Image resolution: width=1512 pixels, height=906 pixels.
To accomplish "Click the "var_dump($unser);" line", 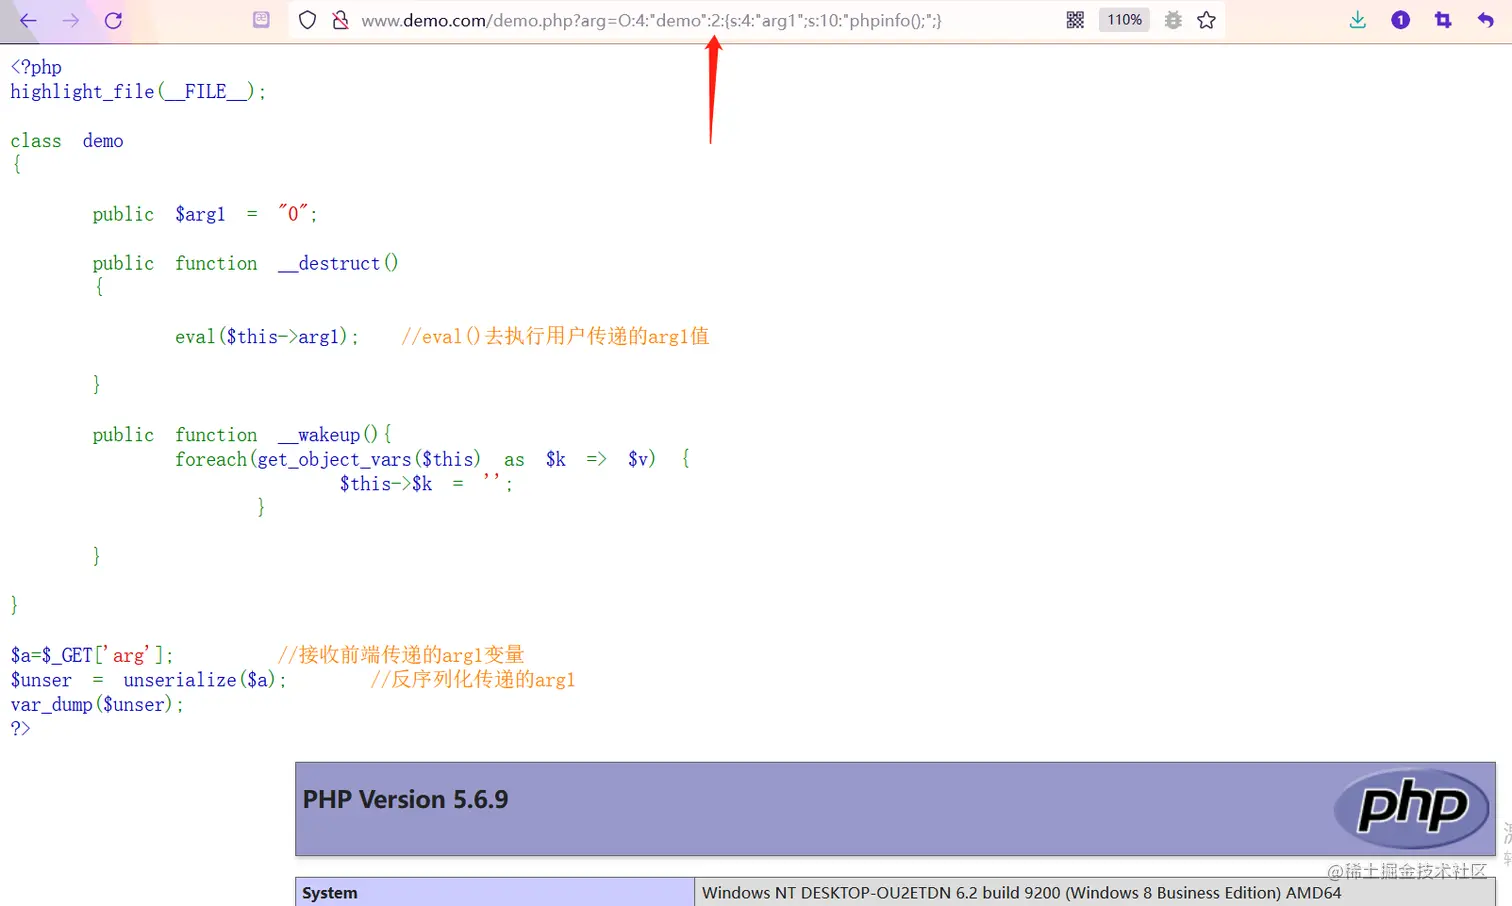I will [x=97, y=705].
